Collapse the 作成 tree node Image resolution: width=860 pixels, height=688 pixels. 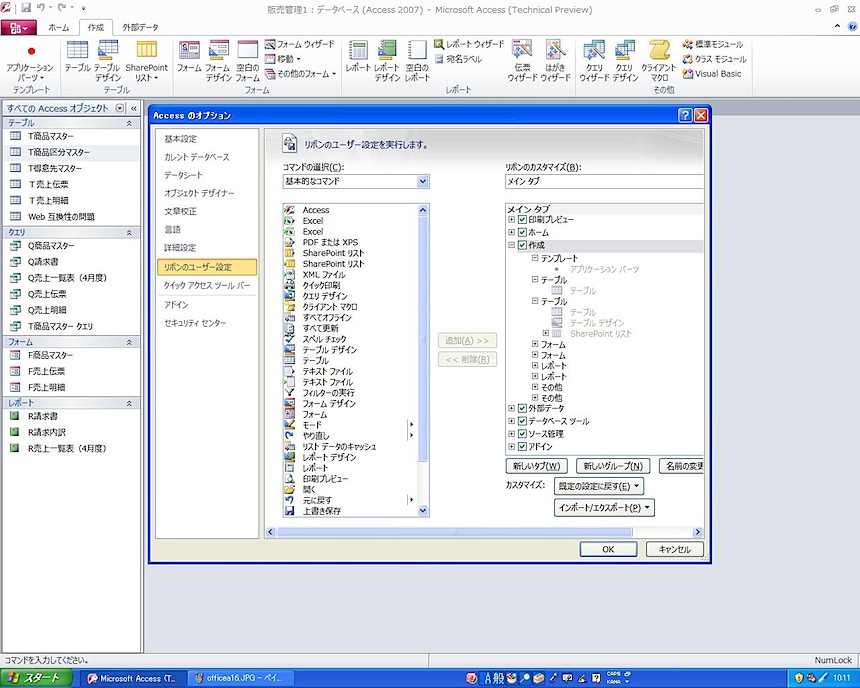[x=511, y=245]
